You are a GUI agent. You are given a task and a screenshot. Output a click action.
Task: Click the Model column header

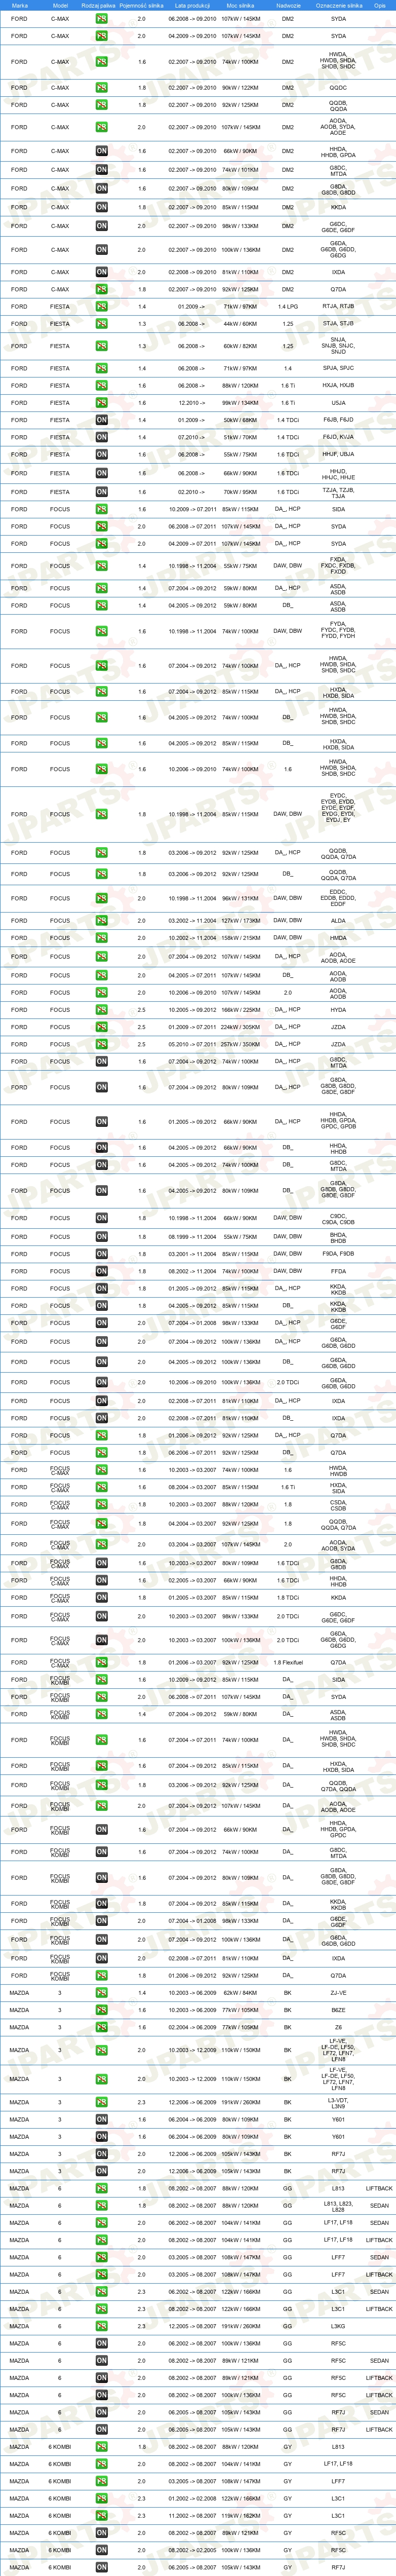[60, 5]
